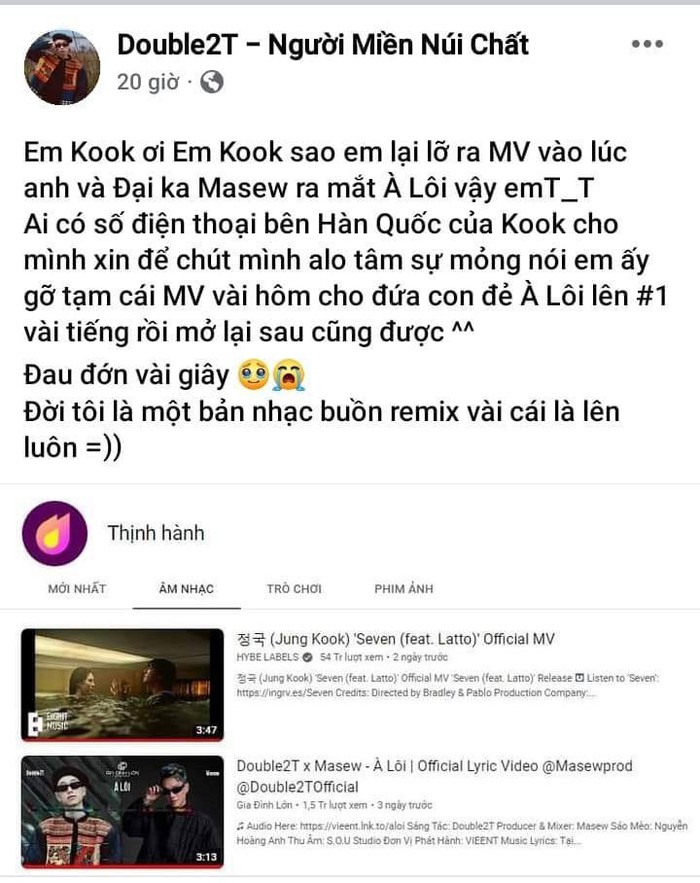700x883 pixels.
Task: Switch to the MỚI NHẤT tab
Action: (77, 589)
